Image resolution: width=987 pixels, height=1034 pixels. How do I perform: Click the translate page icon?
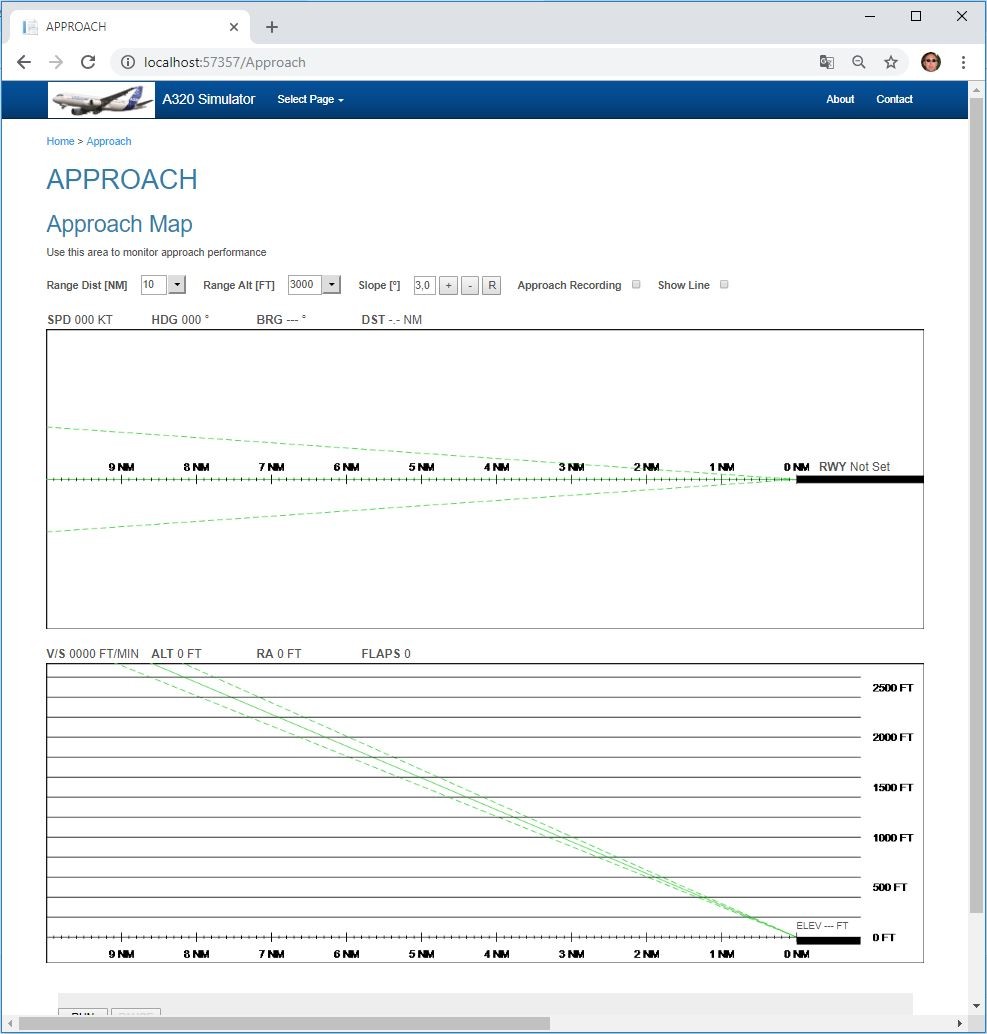826,62
